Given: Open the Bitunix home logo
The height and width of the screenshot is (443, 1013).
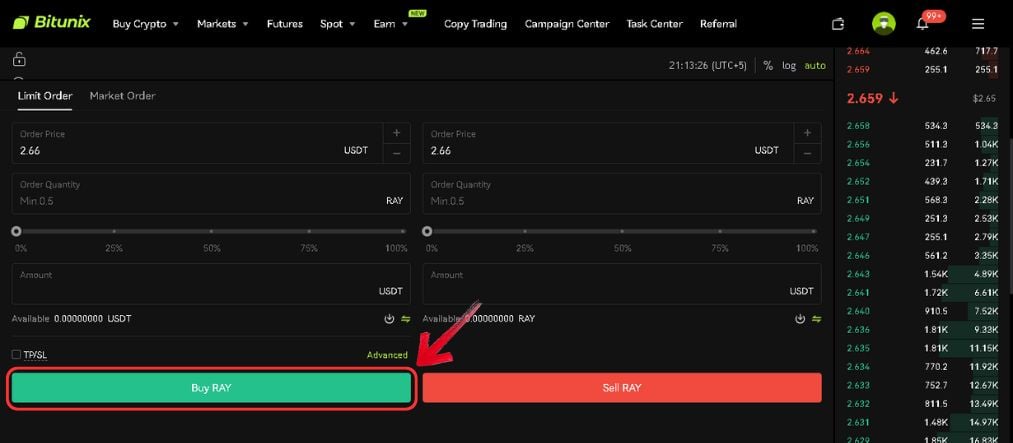Looking at the screenshot, I should [x=52, y=23].
